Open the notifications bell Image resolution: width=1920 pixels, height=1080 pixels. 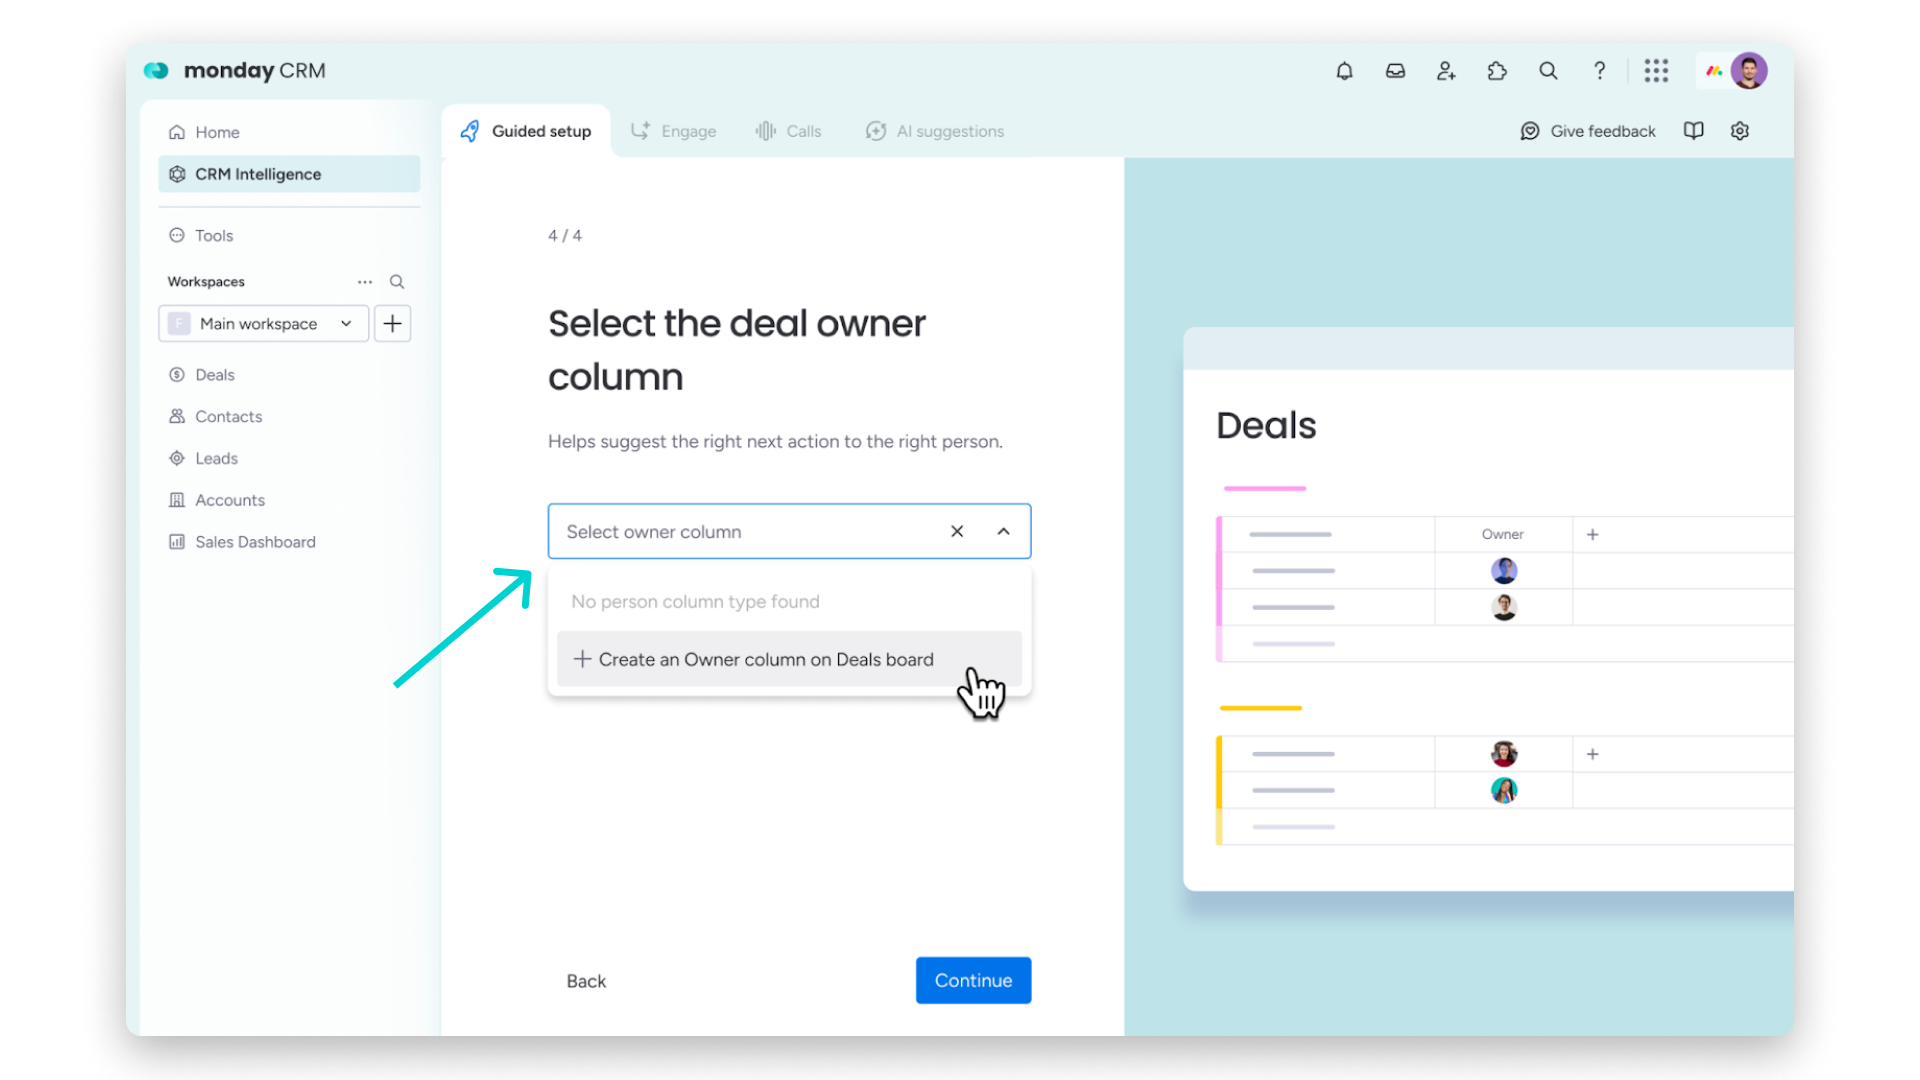coord(1344,71)
